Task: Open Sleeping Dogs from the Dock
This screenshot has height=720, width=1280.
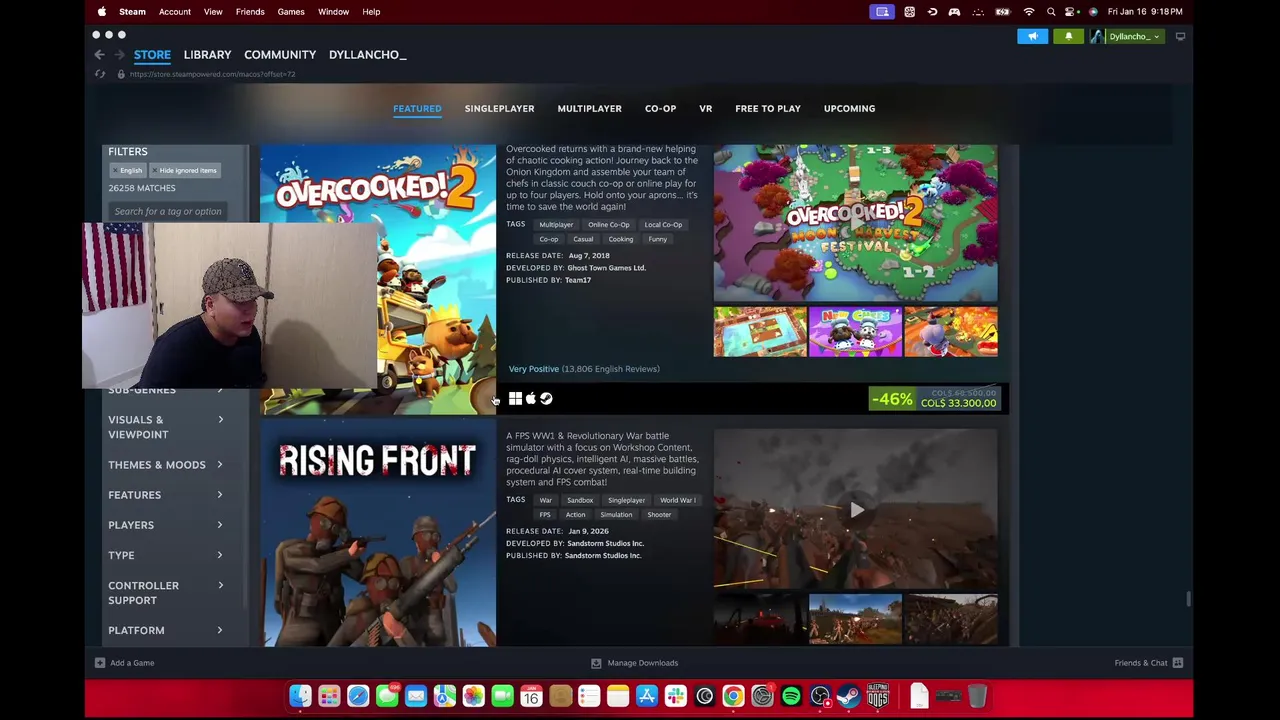Action: click(878, 696)
